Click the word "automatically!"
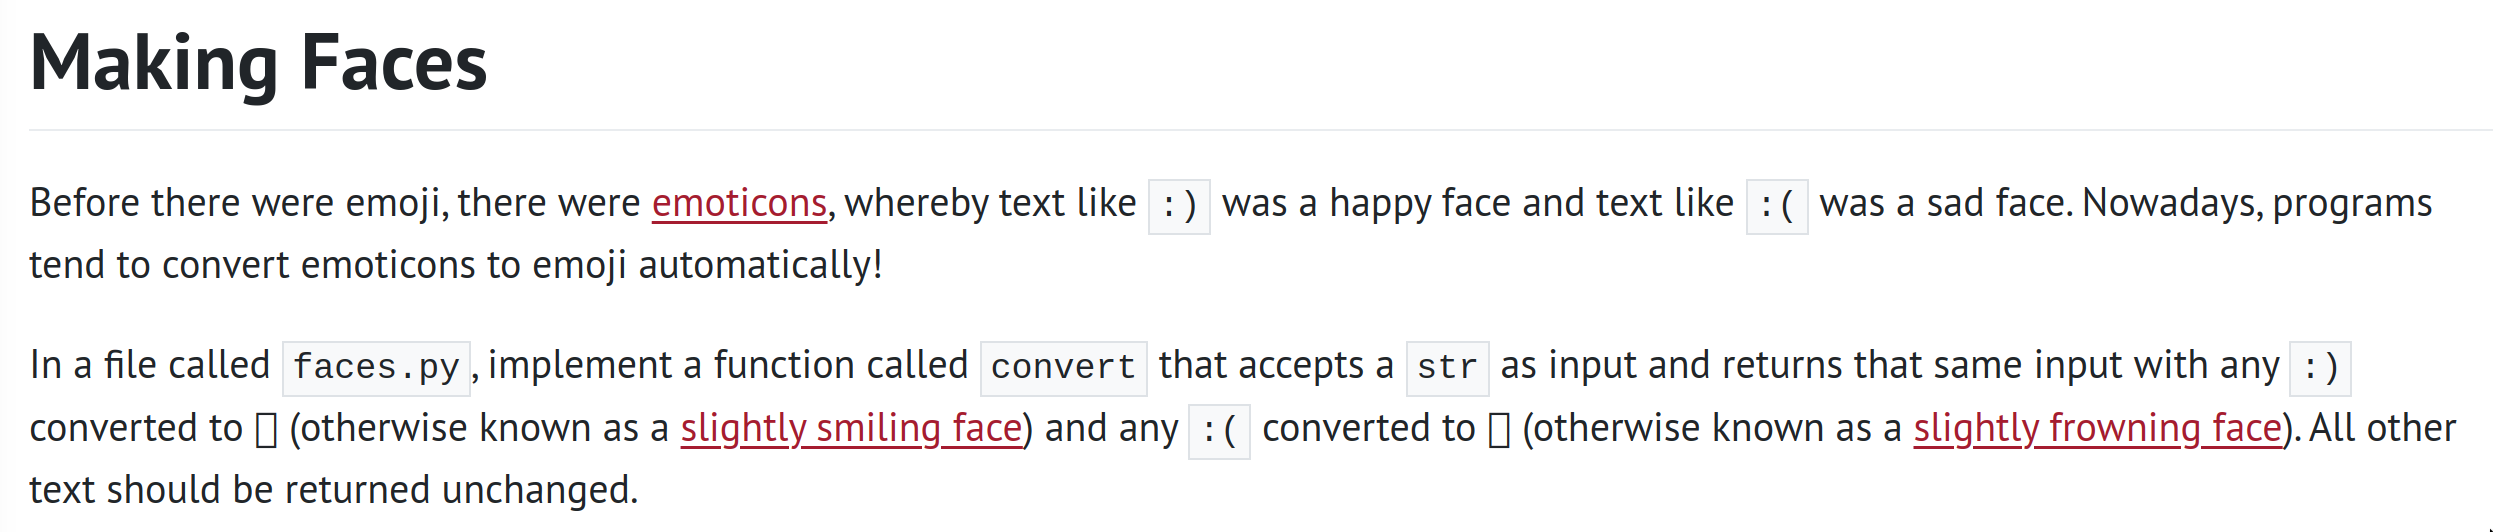The height and width of the screenshot is (532, 2493). point(760,266)
